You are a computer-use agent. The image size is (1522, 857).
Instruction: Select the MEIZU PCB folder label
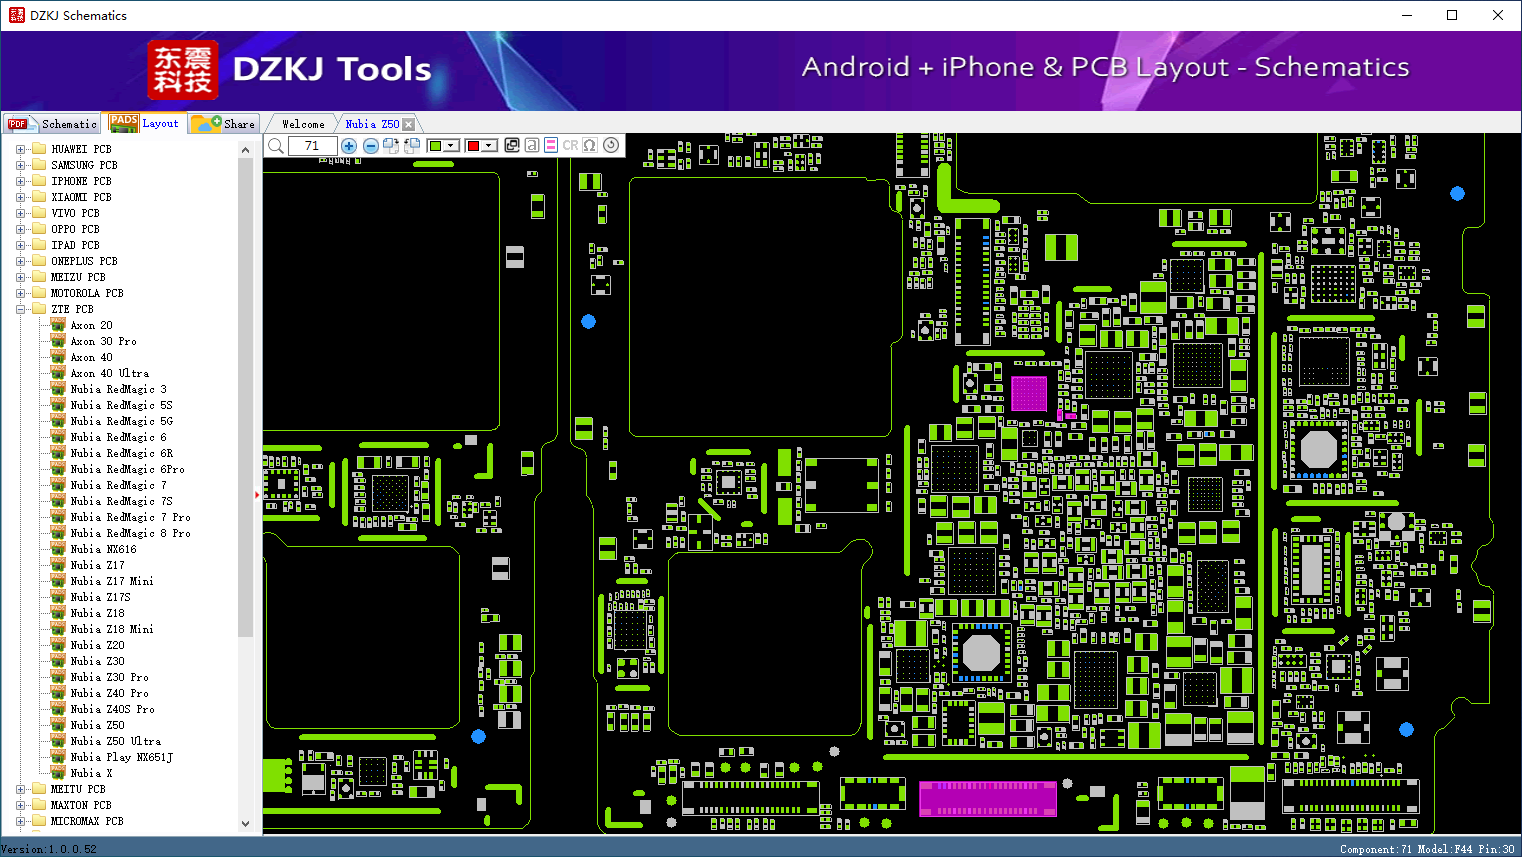tap(78, 277)
